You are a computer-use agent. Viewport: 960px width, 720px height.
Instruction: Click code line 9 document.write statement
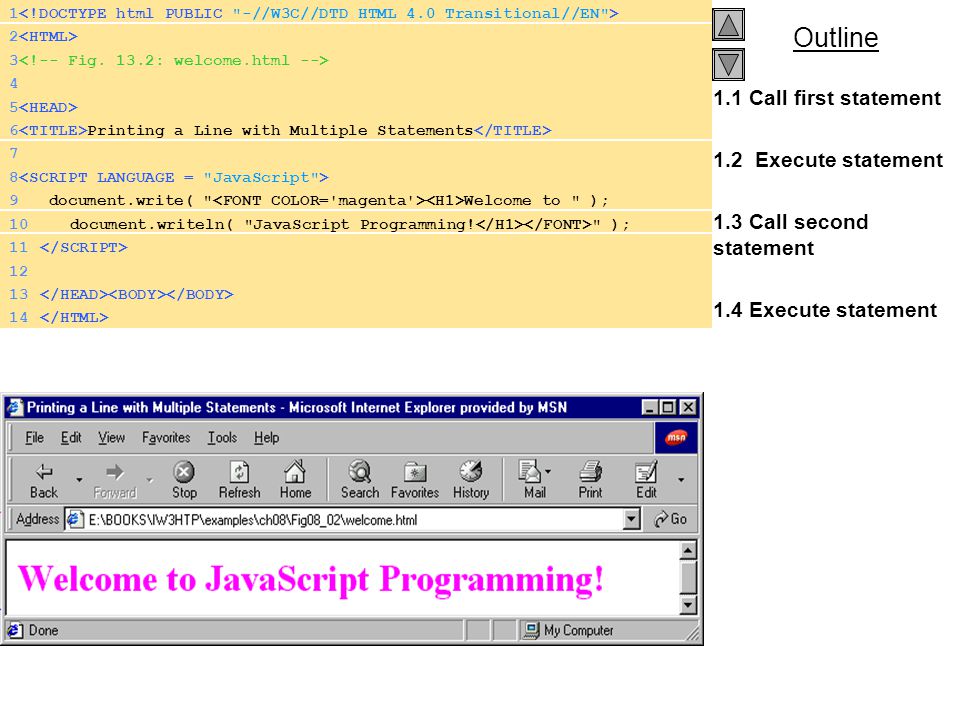point(329,201)
